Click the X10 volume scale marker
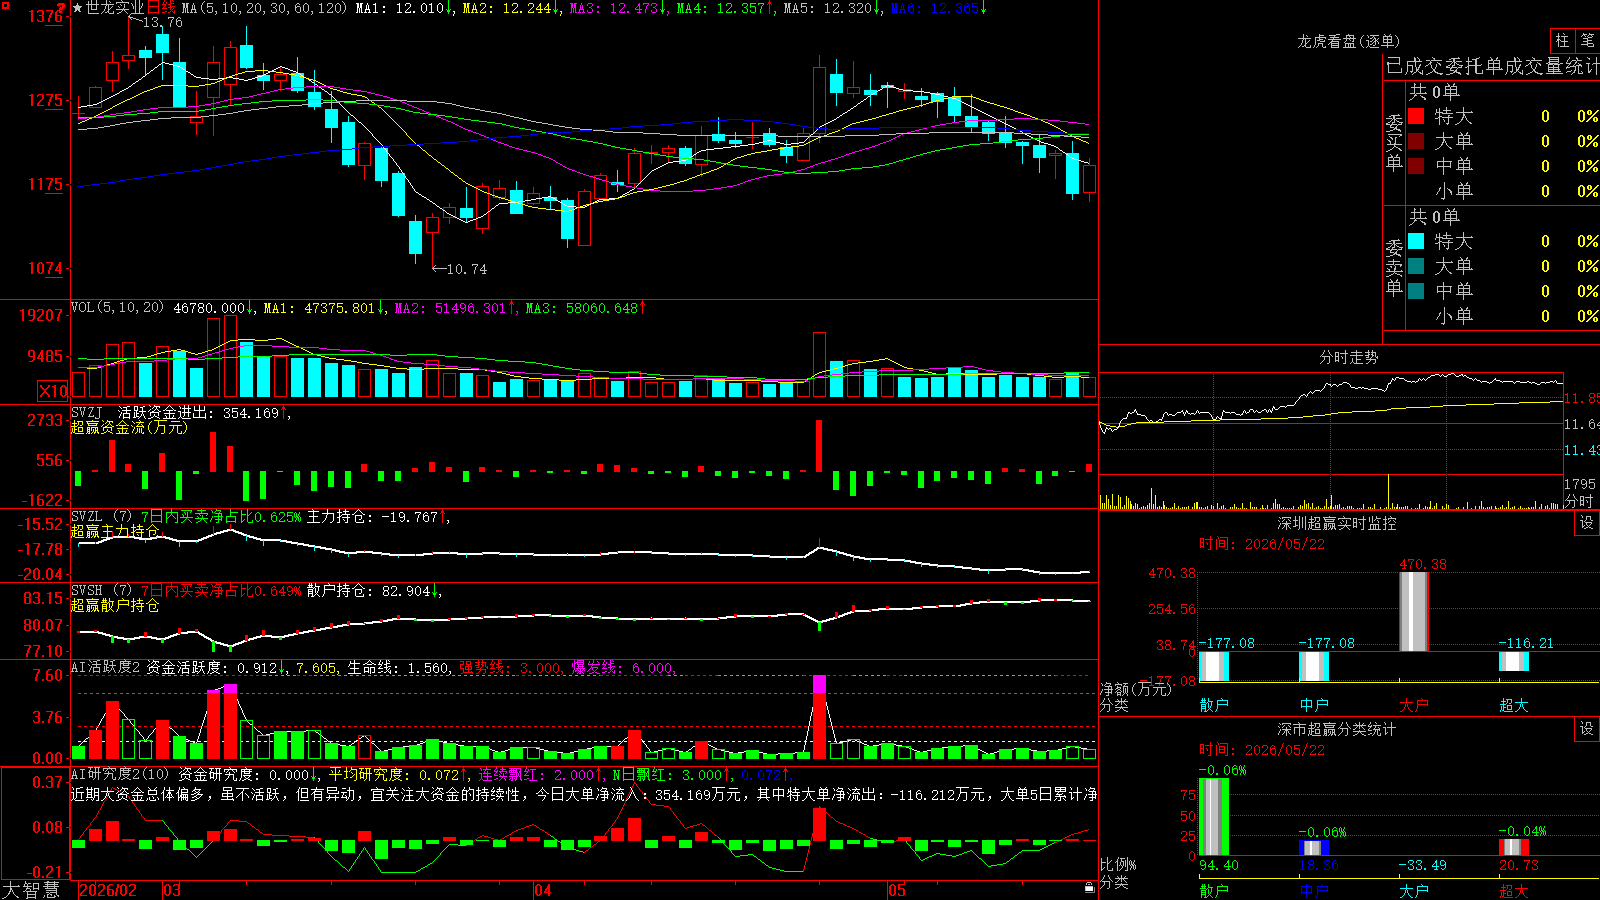The width and height of the screenshot is (1600, 900). click(x=53, y=391)
